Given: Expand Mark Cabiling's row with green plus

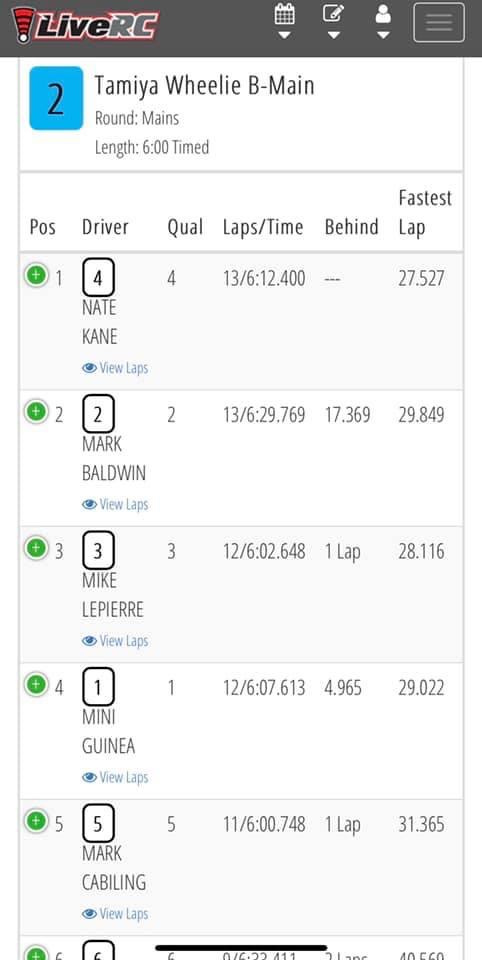Looking at the screenshot, I should point(36,820).
